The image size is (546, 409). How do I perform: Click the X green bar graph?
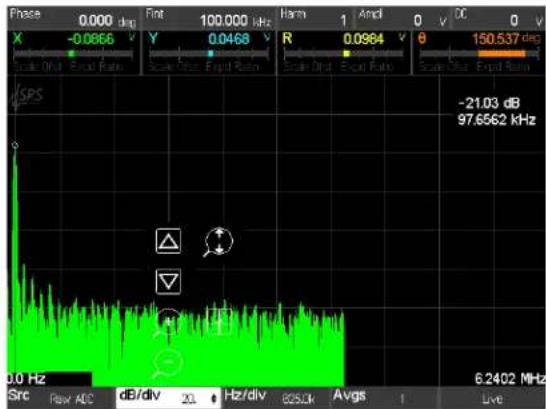73,54
